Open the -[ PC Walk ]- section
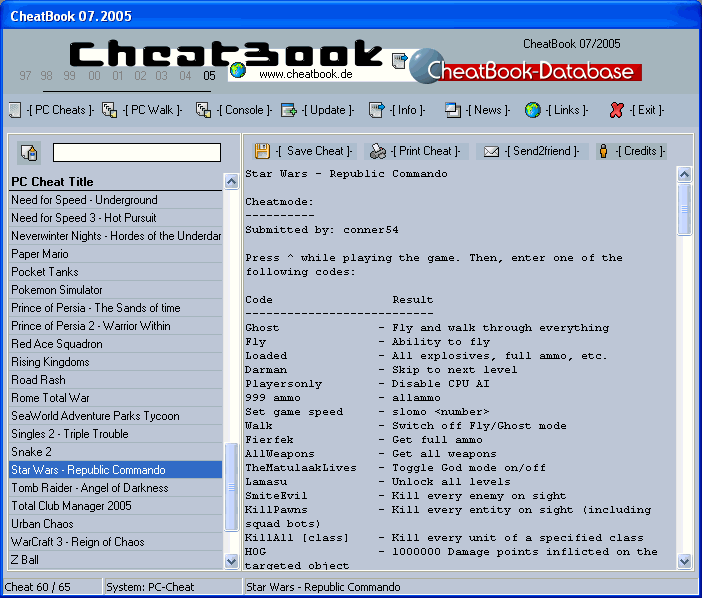This screenshot has height=598, width=702. coord(153,110)
